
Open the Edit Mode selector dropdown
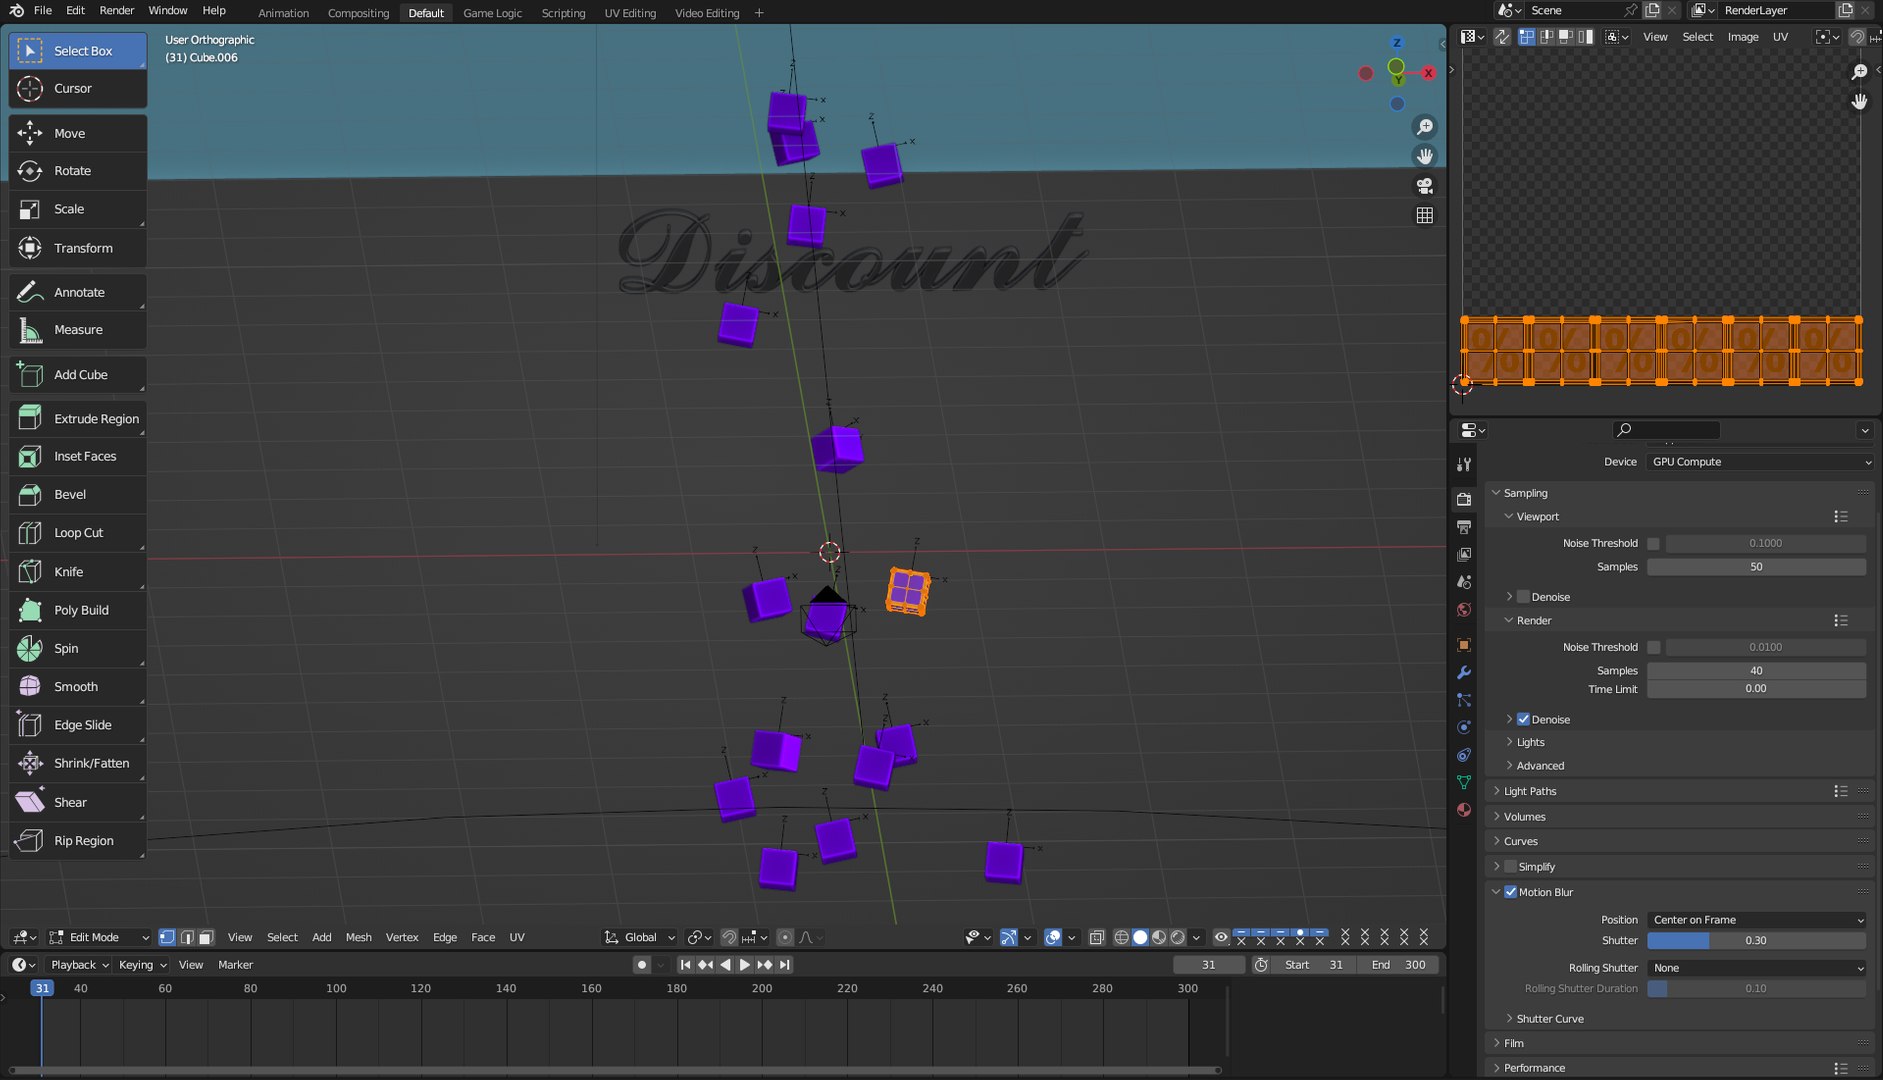click(99, 937)
